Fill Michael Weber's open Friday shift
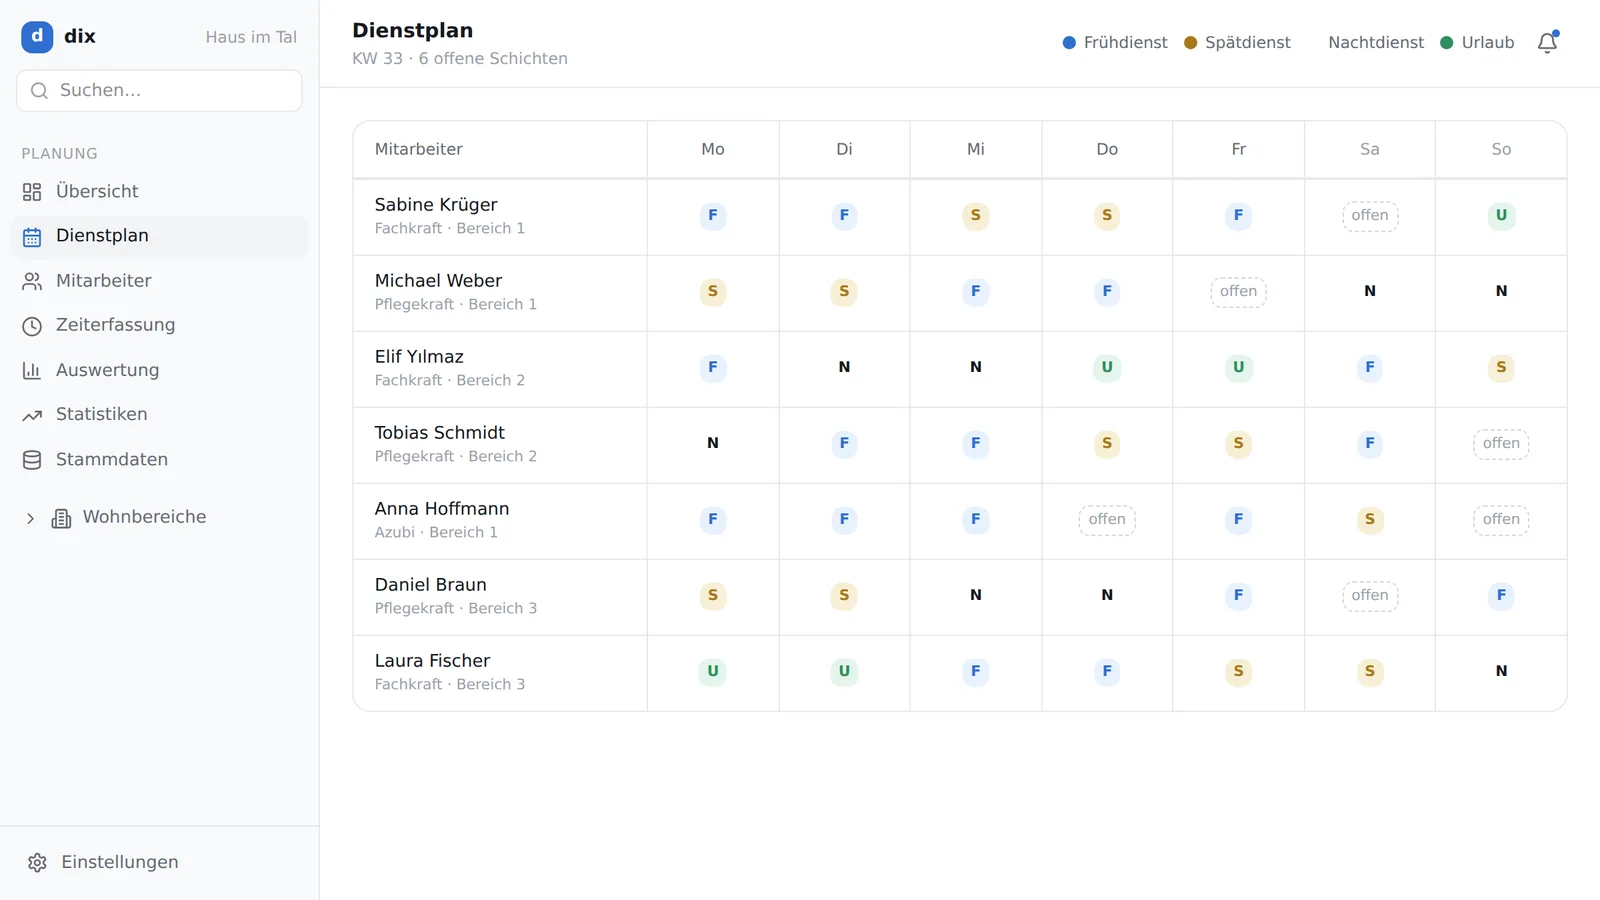 [1238, 292]
